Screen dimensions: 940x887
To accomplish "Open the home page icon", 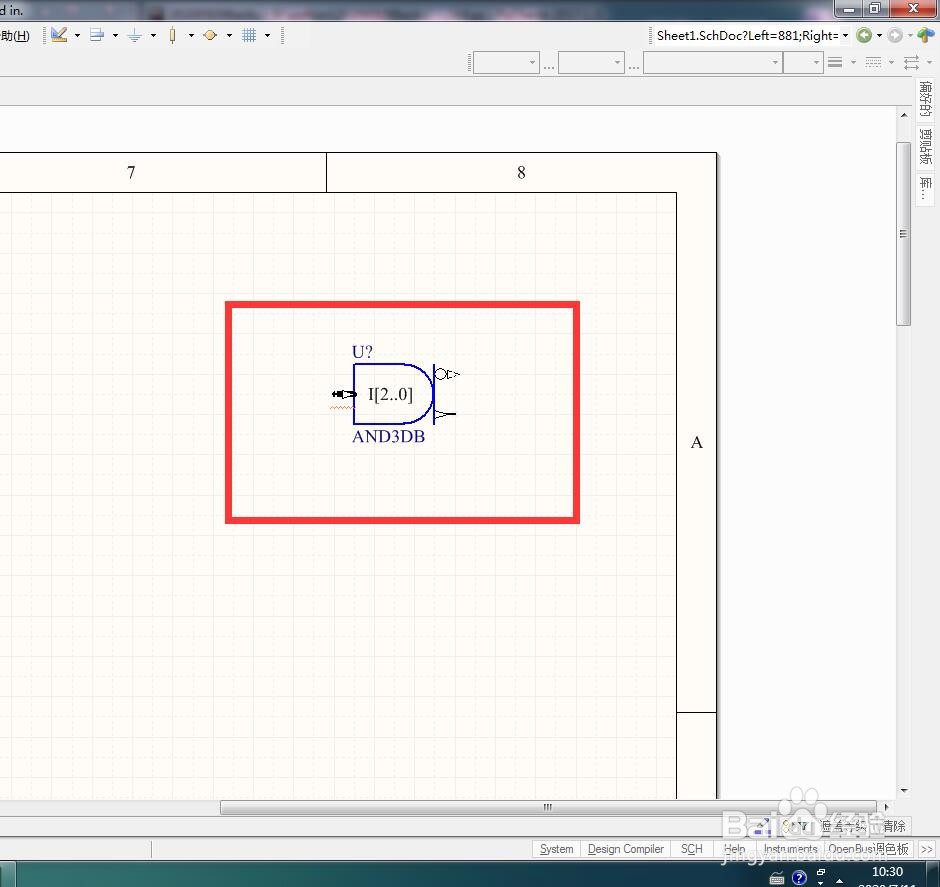I will 926,35.
